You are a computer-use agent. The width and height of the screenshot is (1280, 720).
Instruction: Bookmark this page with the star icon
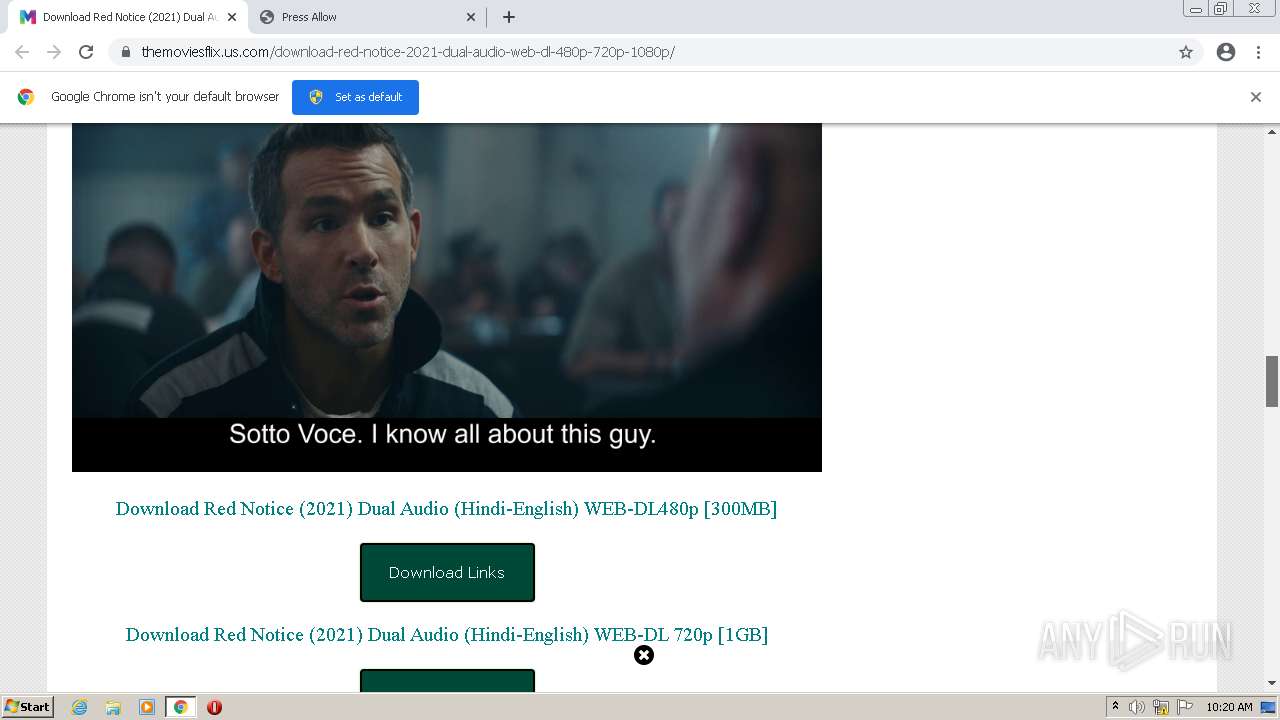(1186, 52)
